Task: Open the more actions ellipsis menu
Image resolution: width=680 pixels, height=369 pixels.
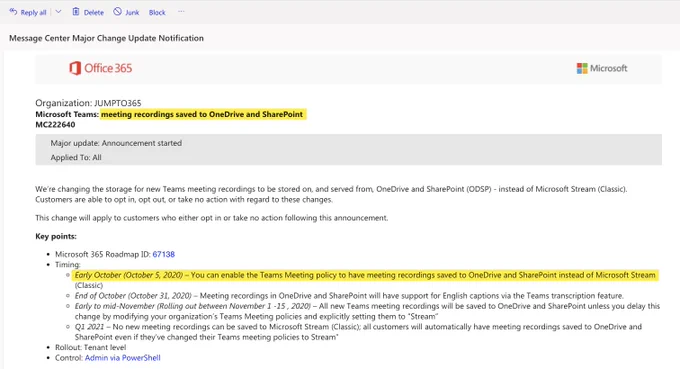Action: click(181, 12)
